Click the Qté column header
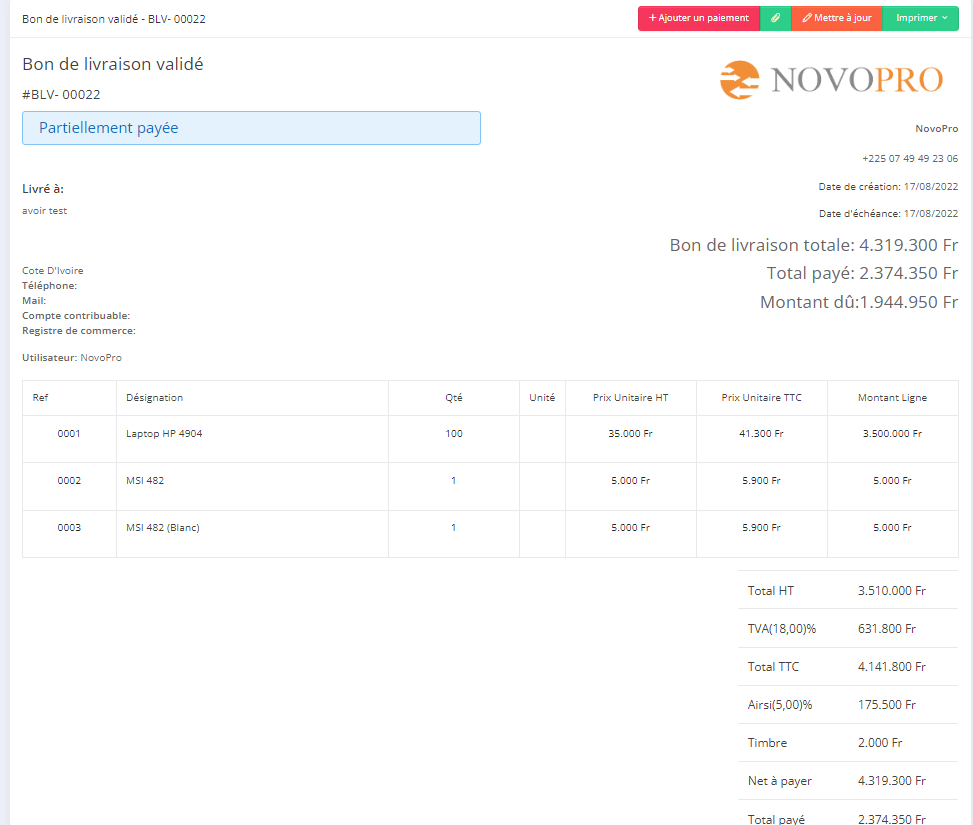Viewport: 973px width, 825px height. (453, 398)
